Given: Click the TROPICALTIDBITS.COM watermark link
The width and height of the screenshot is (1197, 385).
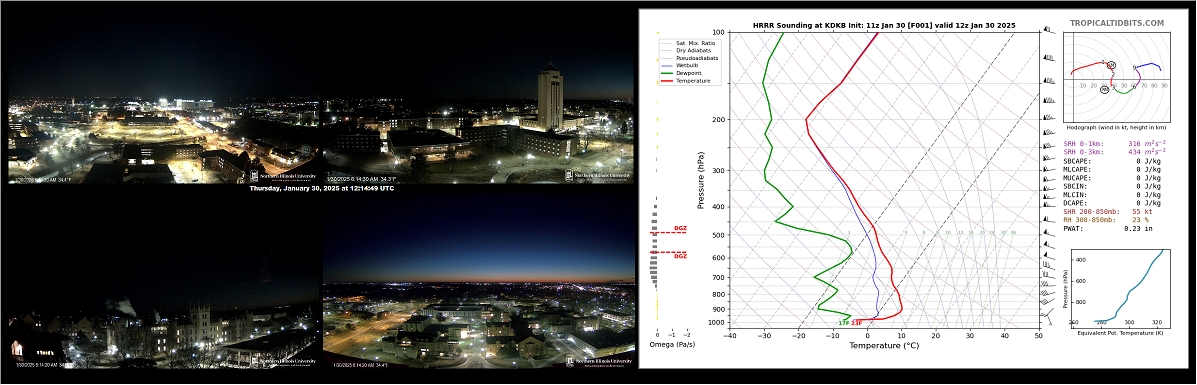Looking at the screenshot, I should (x=1117, y=24).
